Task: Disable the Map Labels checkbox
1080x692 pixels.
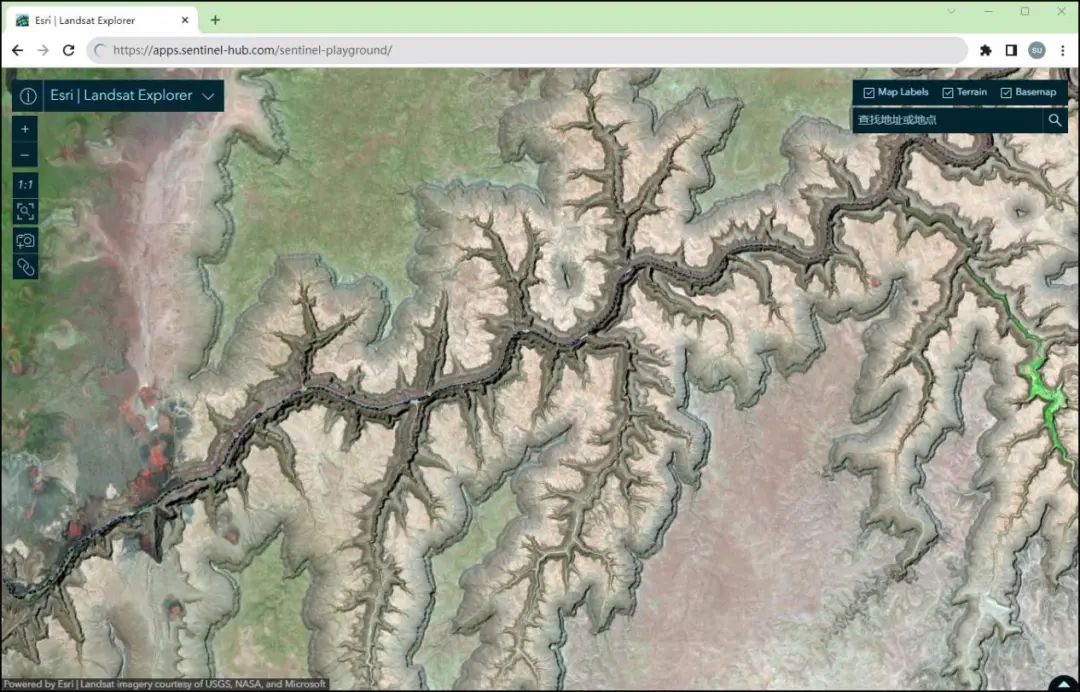Action: pos(868,92)
